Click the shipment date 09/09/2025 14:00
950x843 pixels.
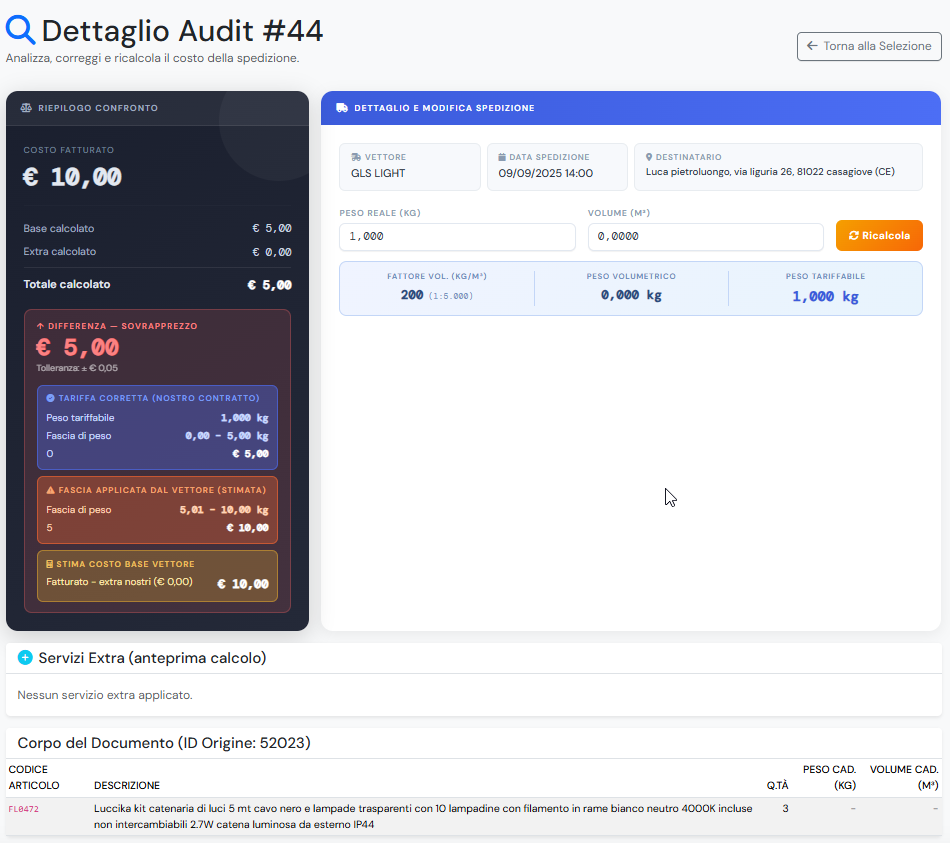pyautogui.click(x=546, y=173)
